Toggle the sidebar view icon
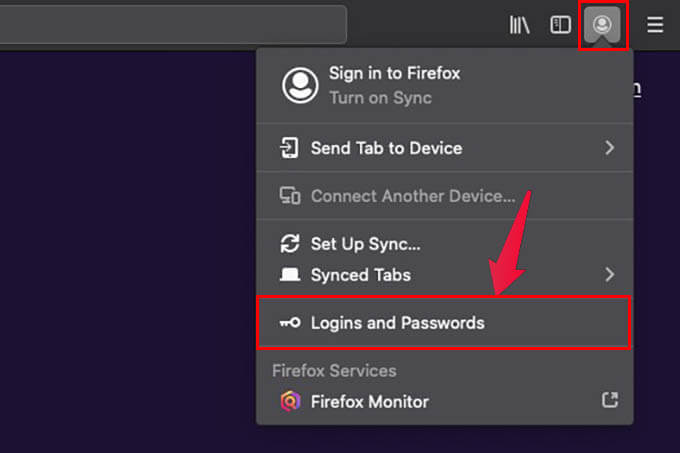The image size is (680, 453). [561, 25]
